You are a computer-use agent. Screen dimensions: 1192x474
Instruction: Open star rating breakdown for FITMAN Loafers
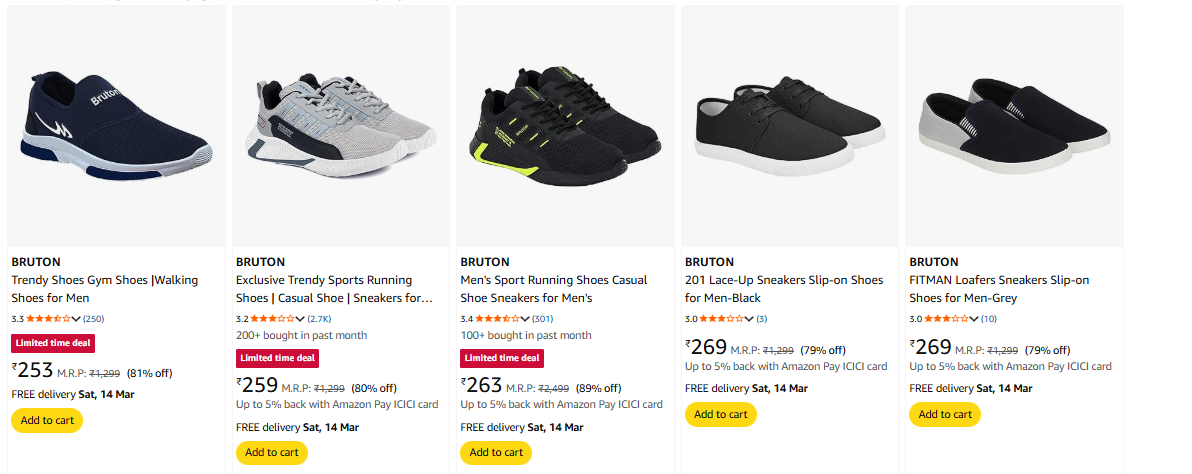974,319
